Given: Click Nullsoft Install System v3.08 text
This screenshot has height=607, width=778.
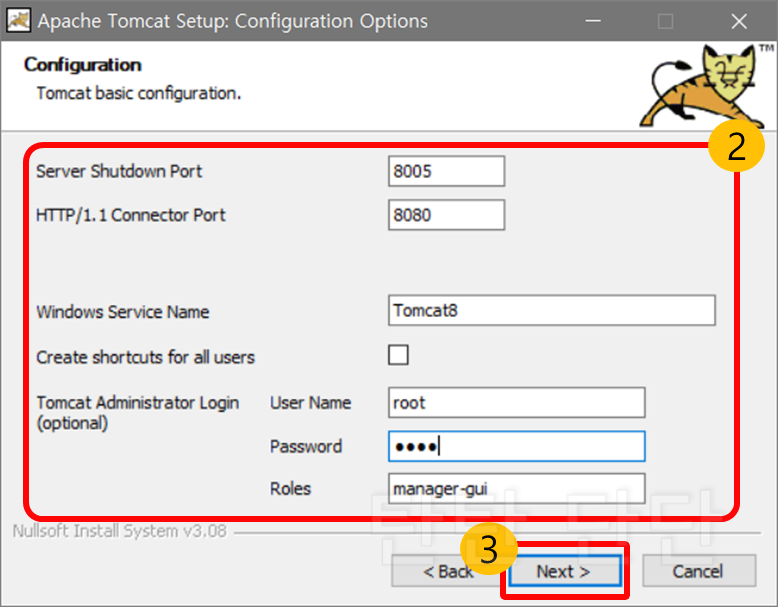Looking at the screenshot, I should pos(120,531).
